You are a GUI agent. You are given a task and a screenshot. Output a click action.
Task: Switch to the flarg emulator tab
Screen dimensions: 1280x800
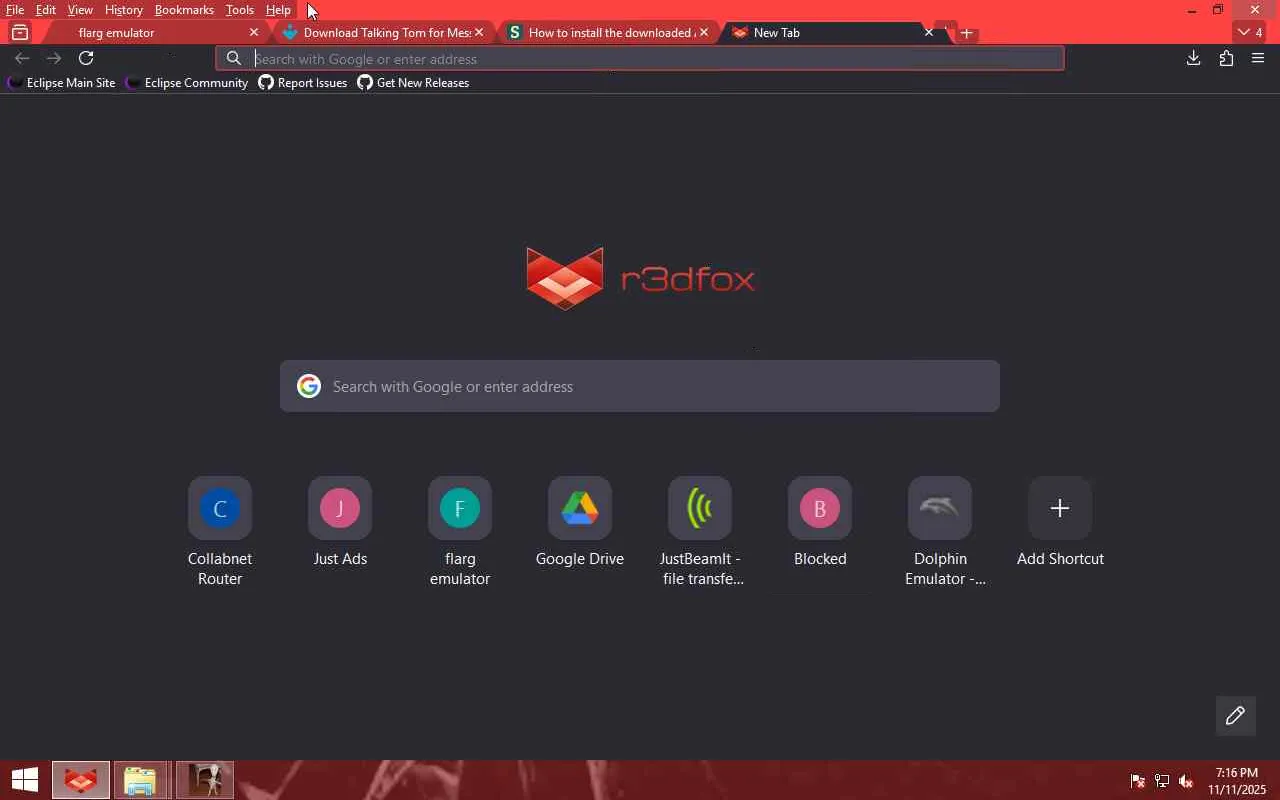(150, 33)
